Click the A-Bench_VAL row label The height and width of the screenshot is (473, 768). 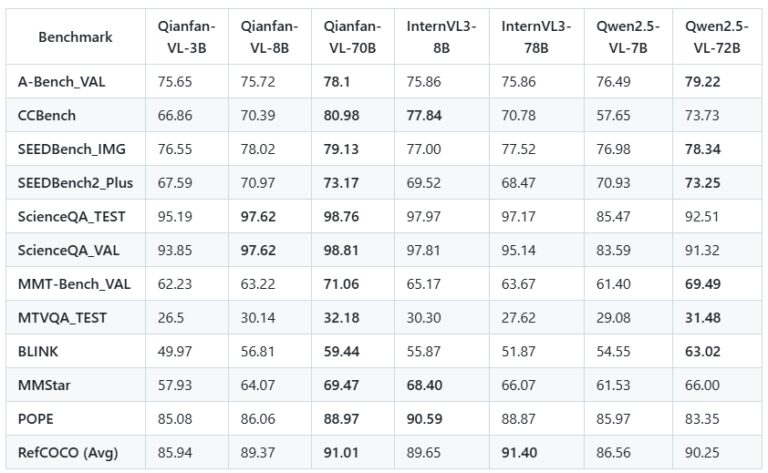click(62, 81)
